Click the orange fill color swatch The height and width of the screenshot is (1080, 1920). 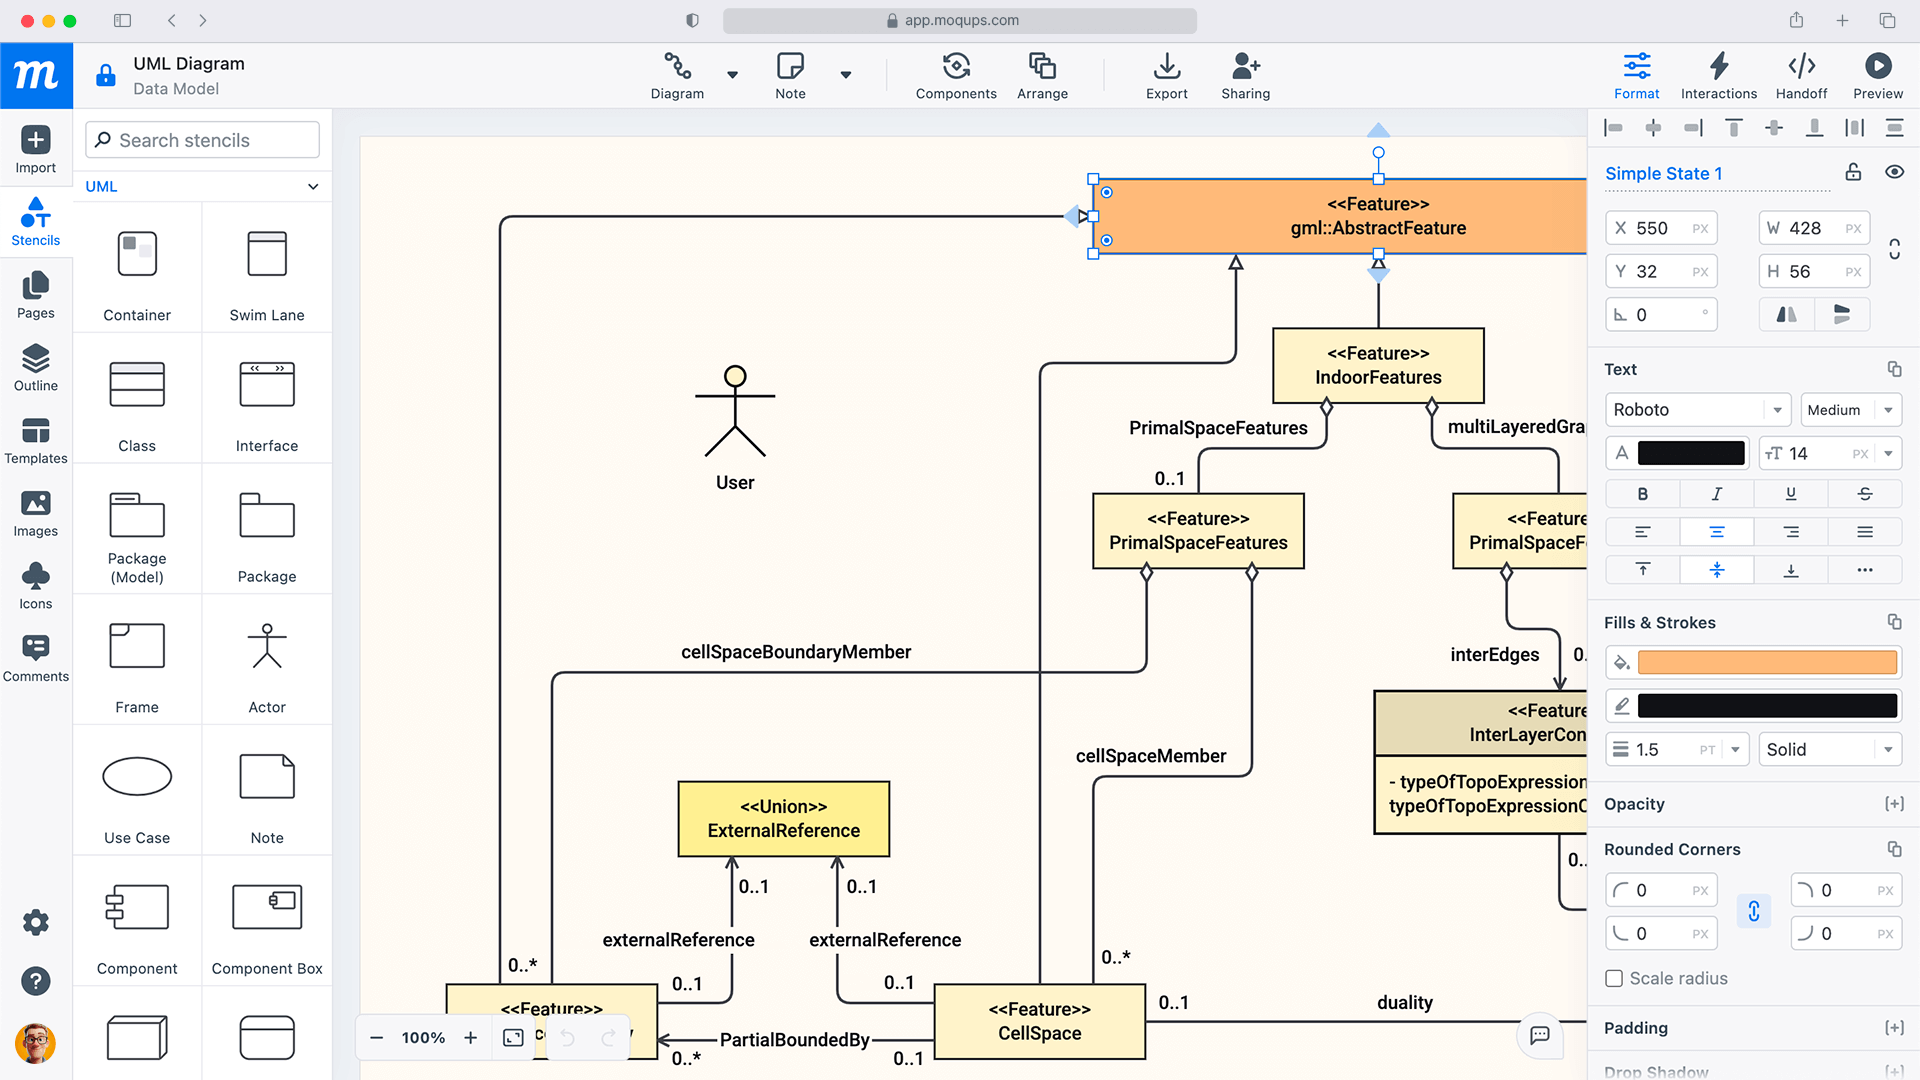pyautogui.click(x=1767, y=662)
